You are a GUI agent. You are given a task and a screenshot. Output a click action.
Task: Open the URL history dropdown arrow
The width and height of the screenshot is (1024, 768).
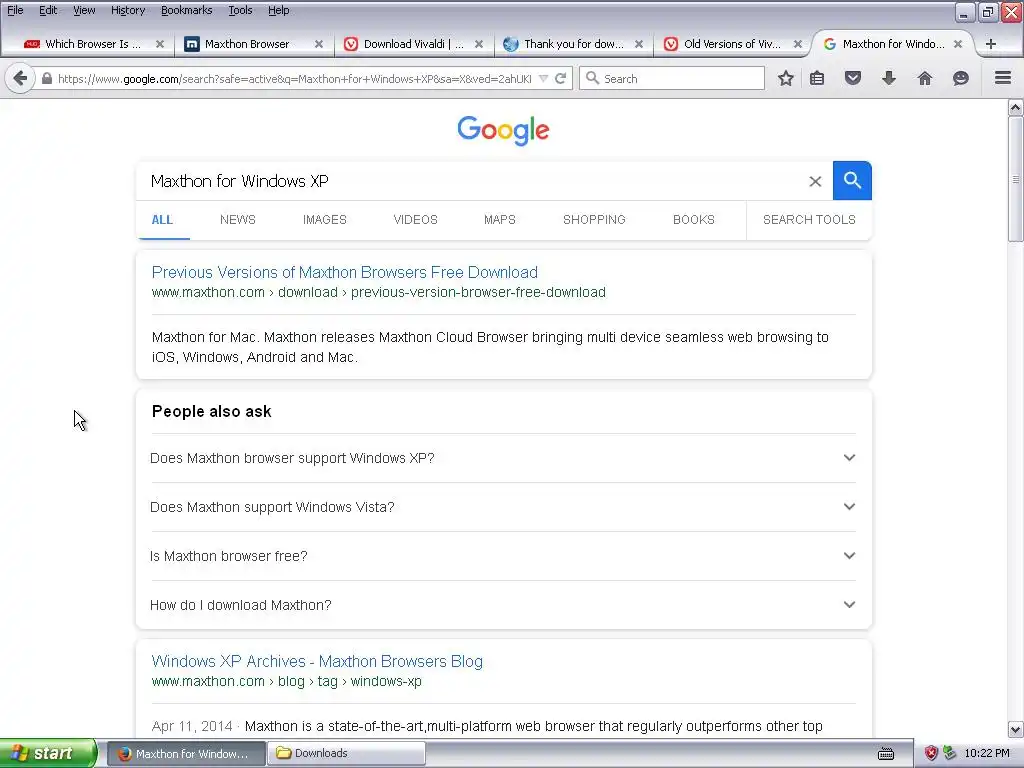(543, 78)
